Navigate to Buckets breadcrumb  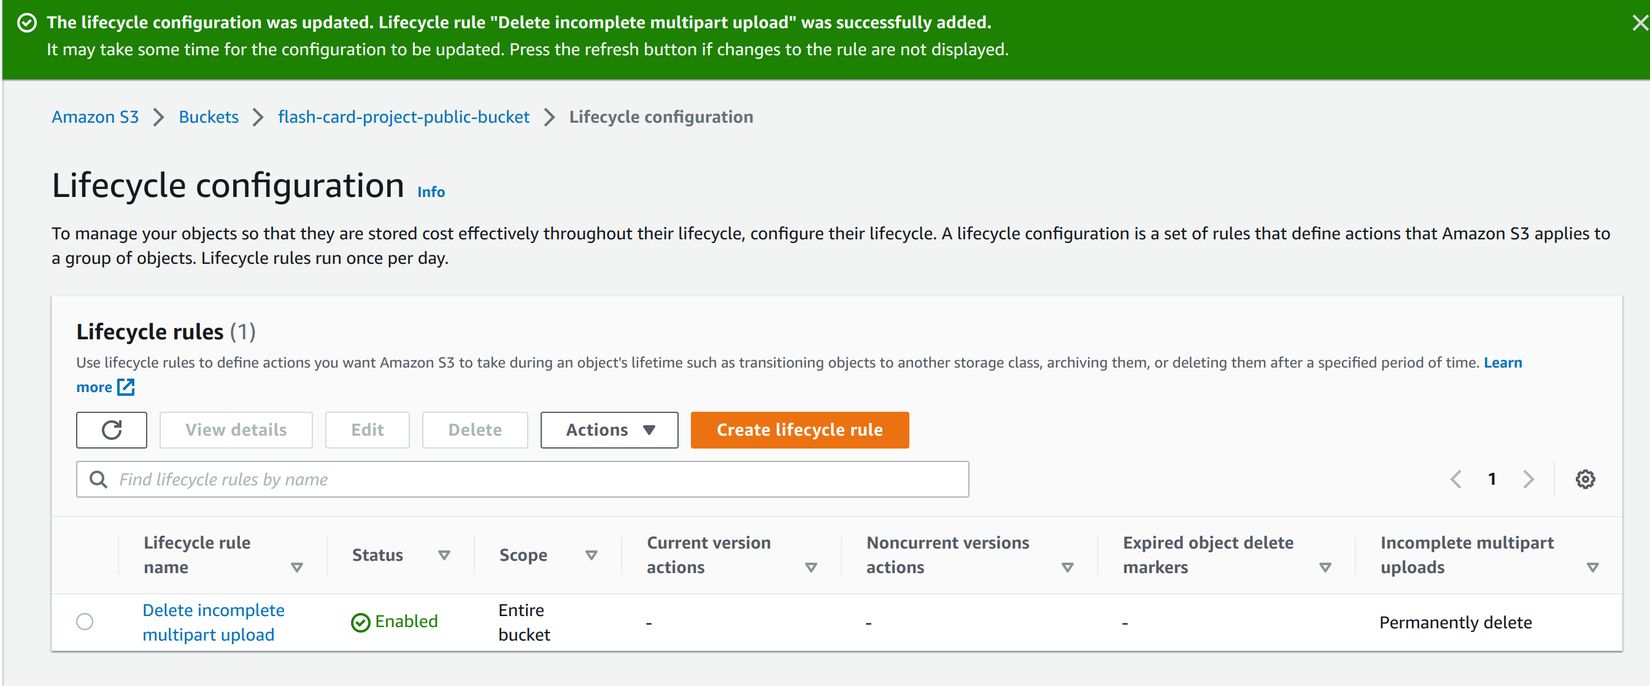pos(208,117)
